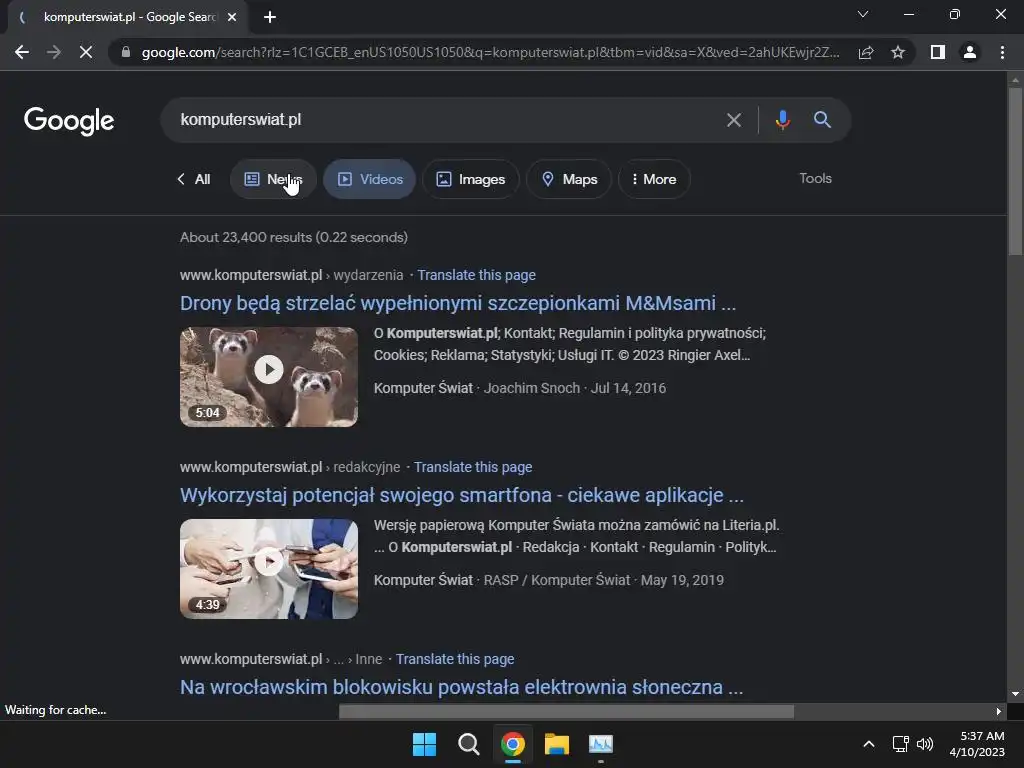This screenshot has width=1024, height=768.
Task: Clear the search box text
Action: pos(734,120)
